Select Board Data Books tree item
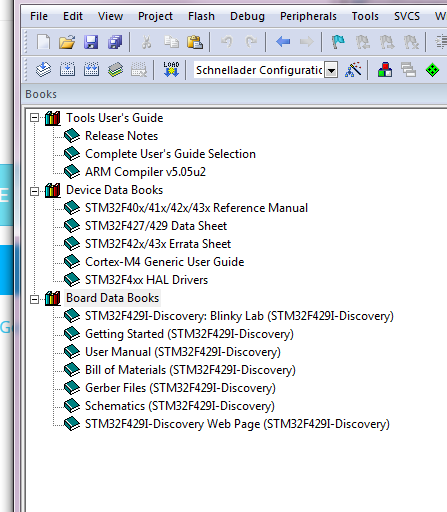 tap(112, 298)
